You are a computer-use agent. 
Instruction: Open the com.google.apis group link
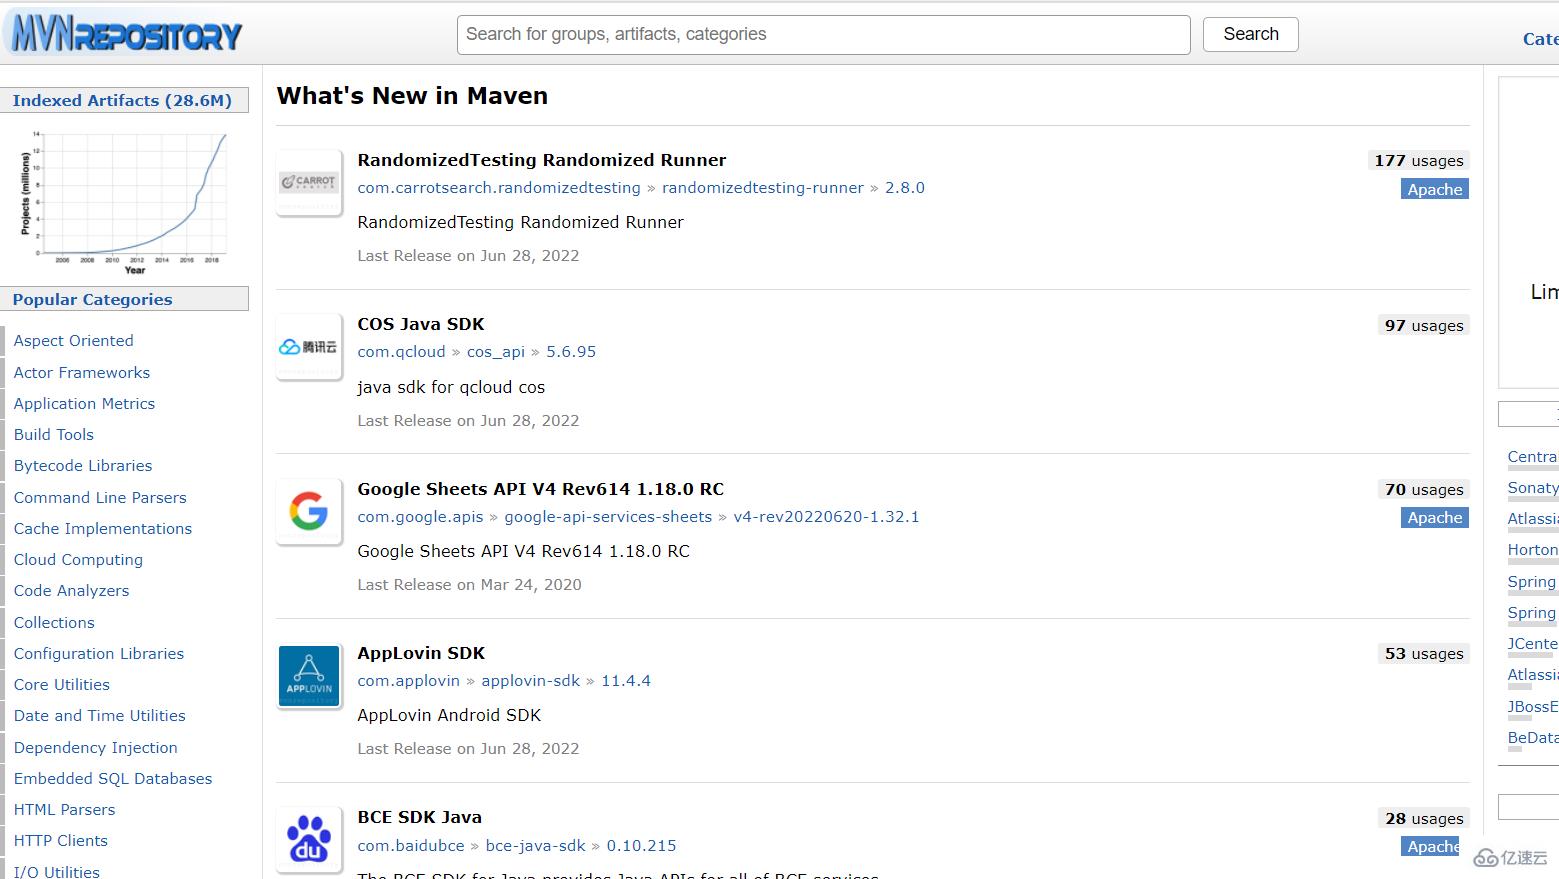point(420,517)
